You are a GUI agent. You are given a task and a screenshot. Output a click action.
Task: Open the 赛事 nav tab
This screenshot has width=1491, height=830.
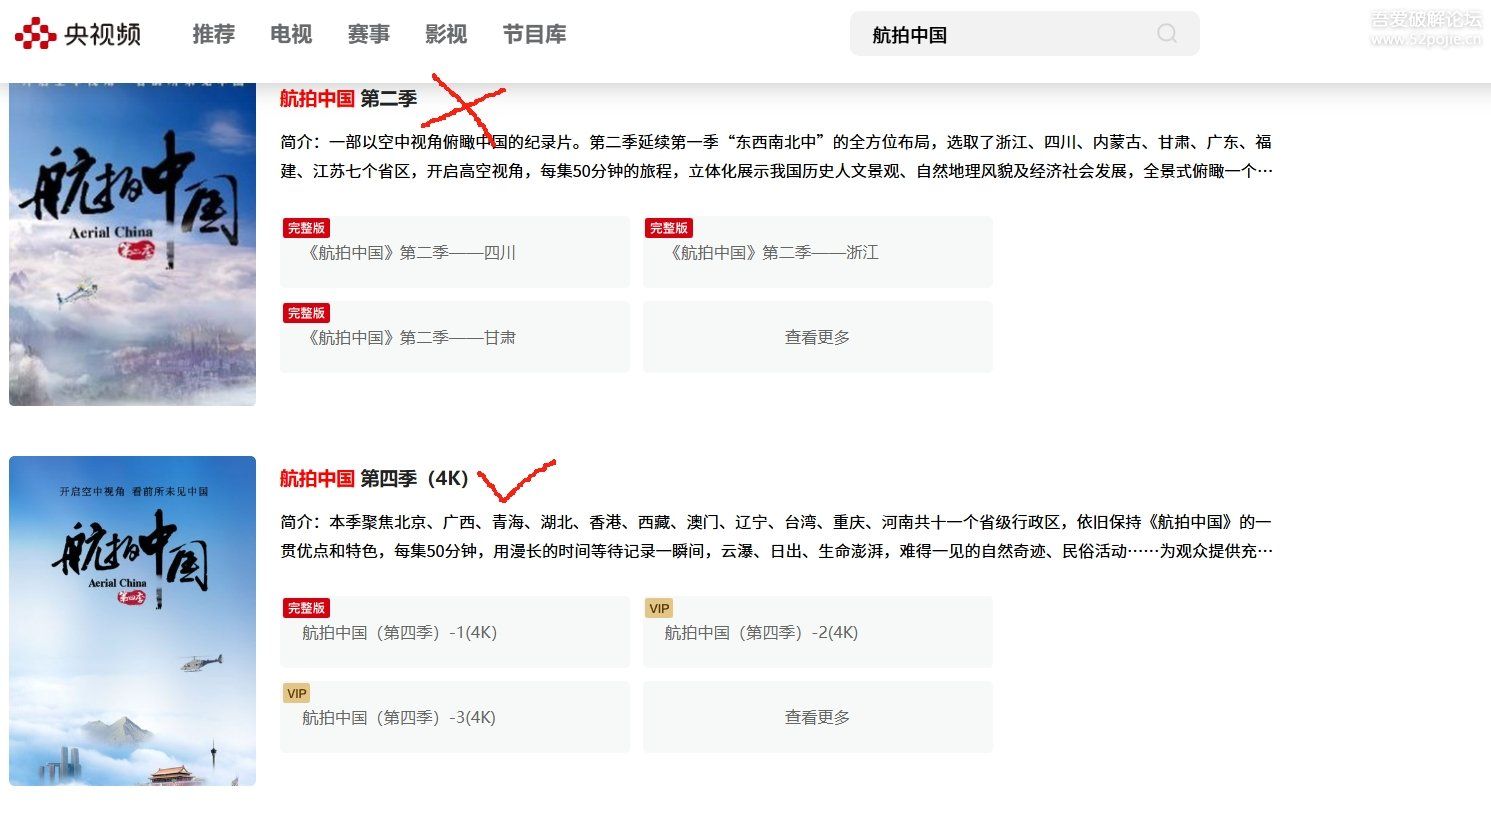tap(368, 34)
